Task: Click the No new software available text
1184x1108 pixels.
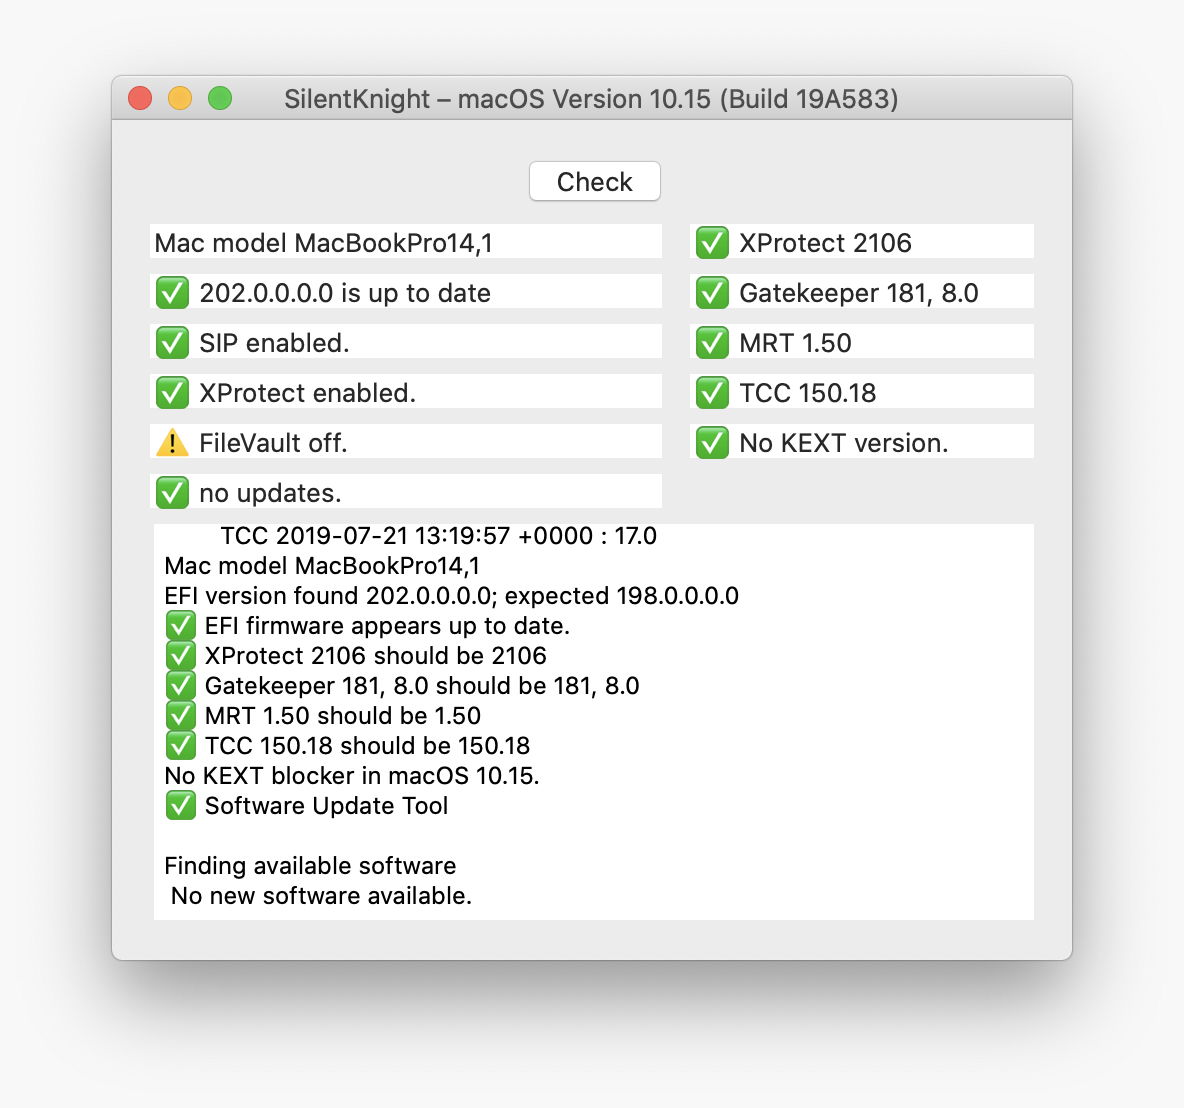Action: coord(321,896)
